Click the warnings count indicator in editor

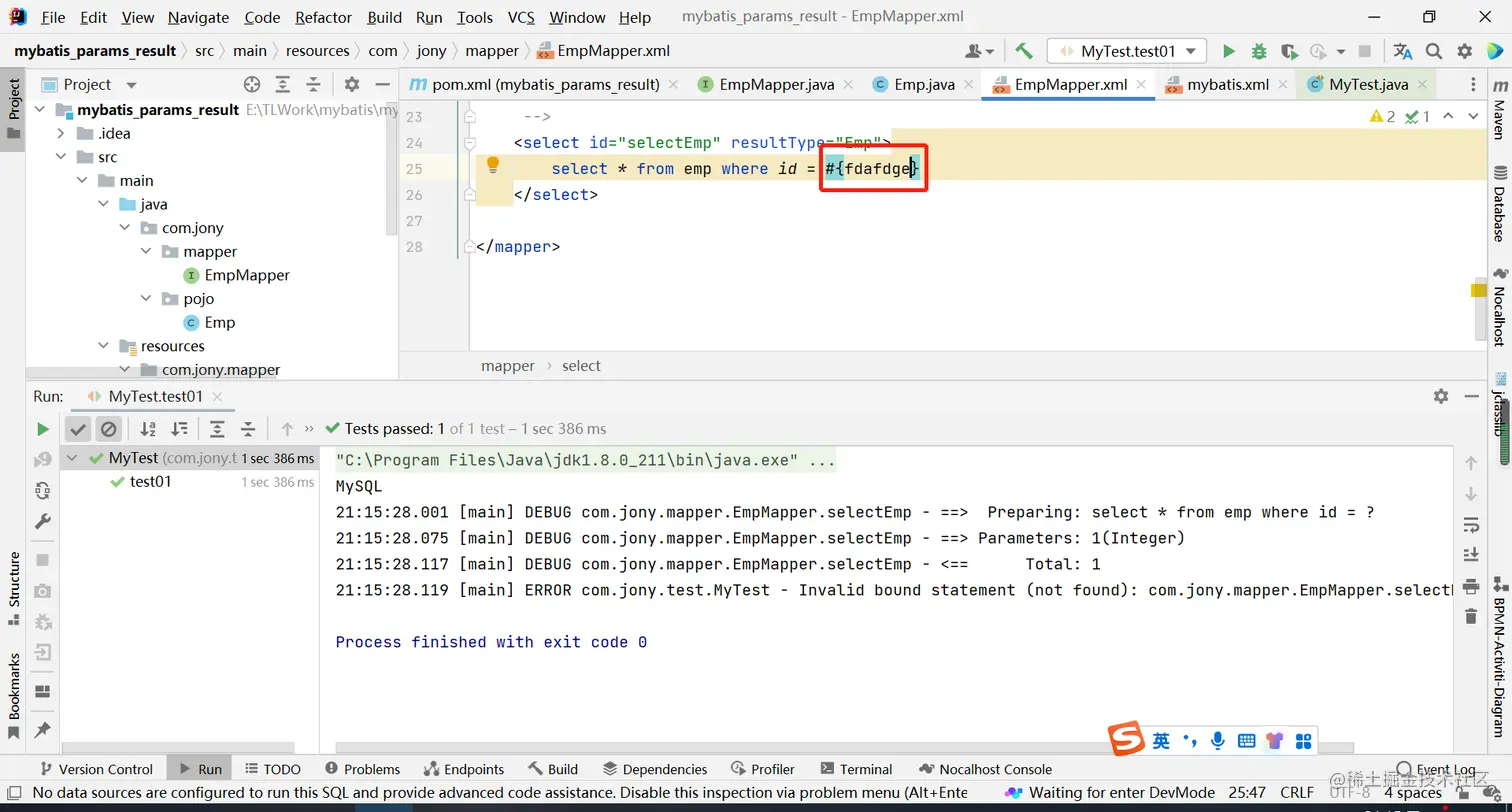(x=1382, y=117)
